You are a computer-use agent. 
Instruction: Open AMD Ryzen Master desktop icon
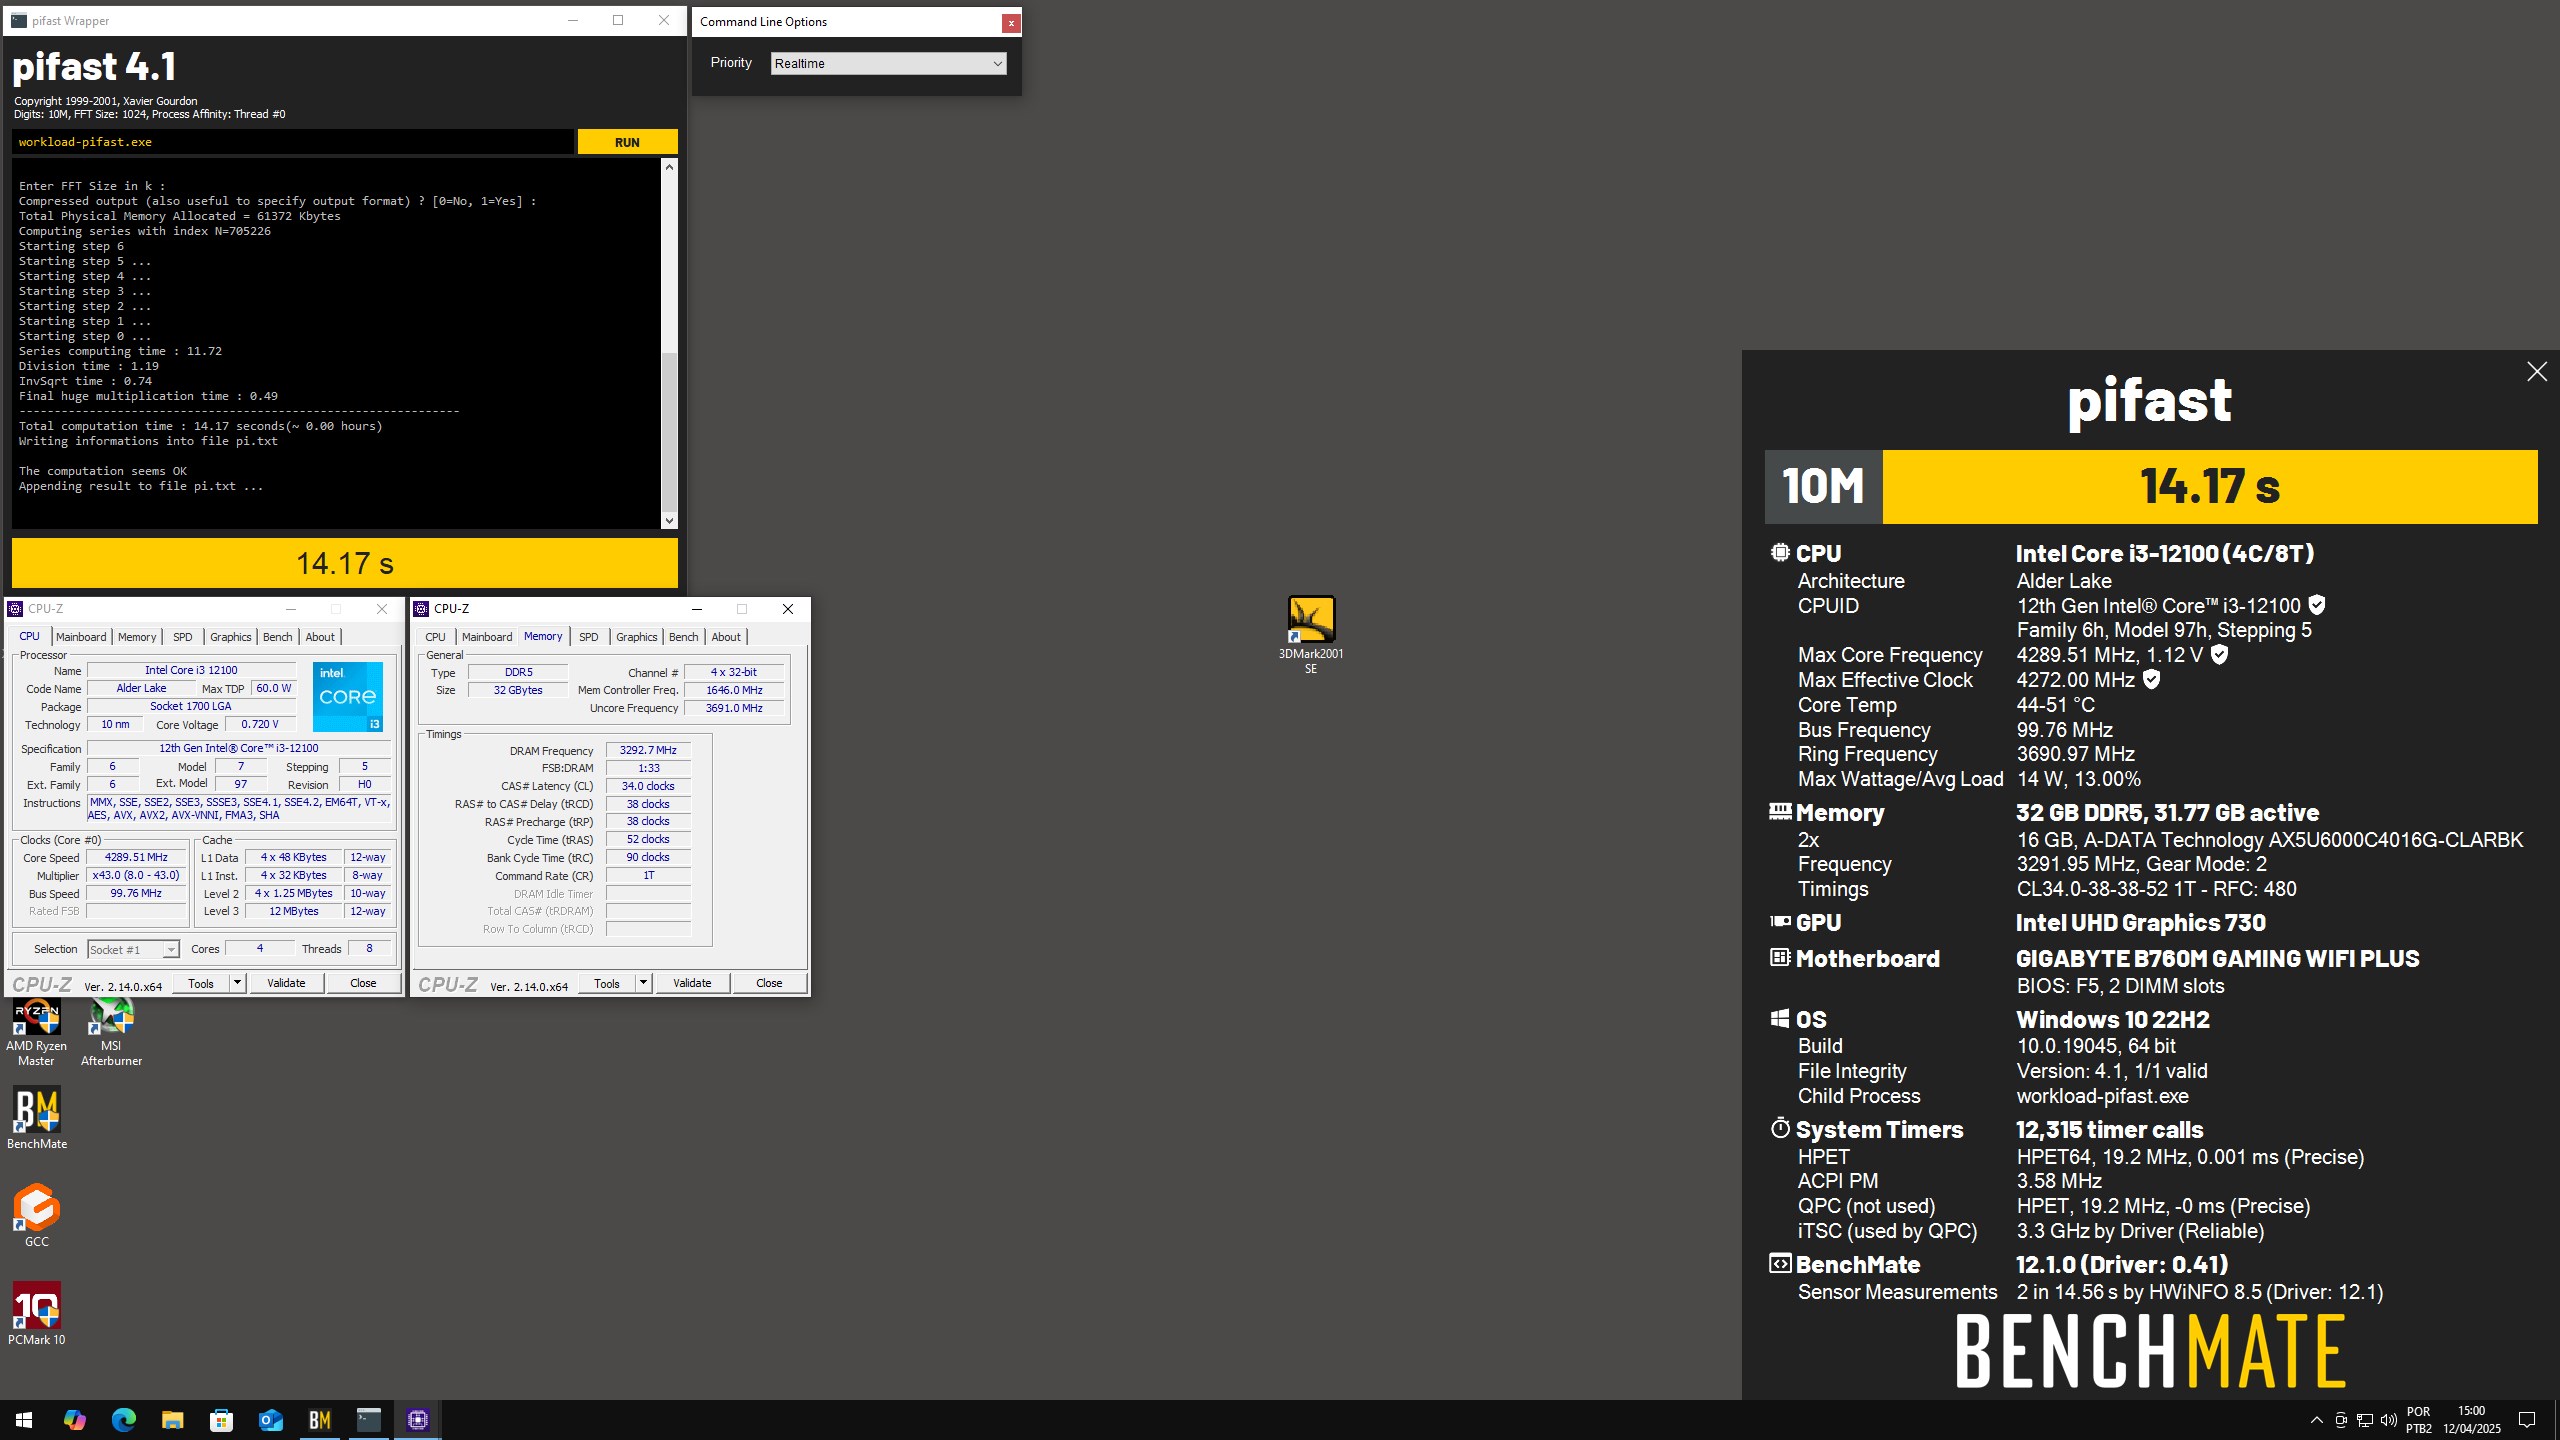pyautogui.click(x=36, y=1032)
